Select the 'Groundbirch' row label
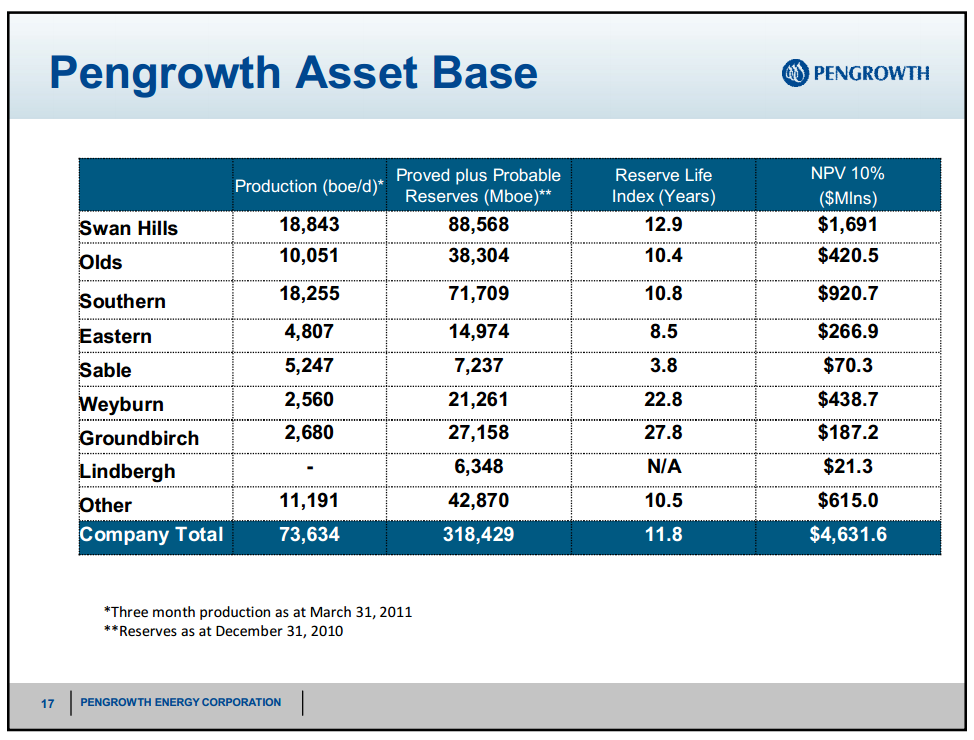Image resolution: width=974 pixels, height=740 pixels. coord(139,438)
